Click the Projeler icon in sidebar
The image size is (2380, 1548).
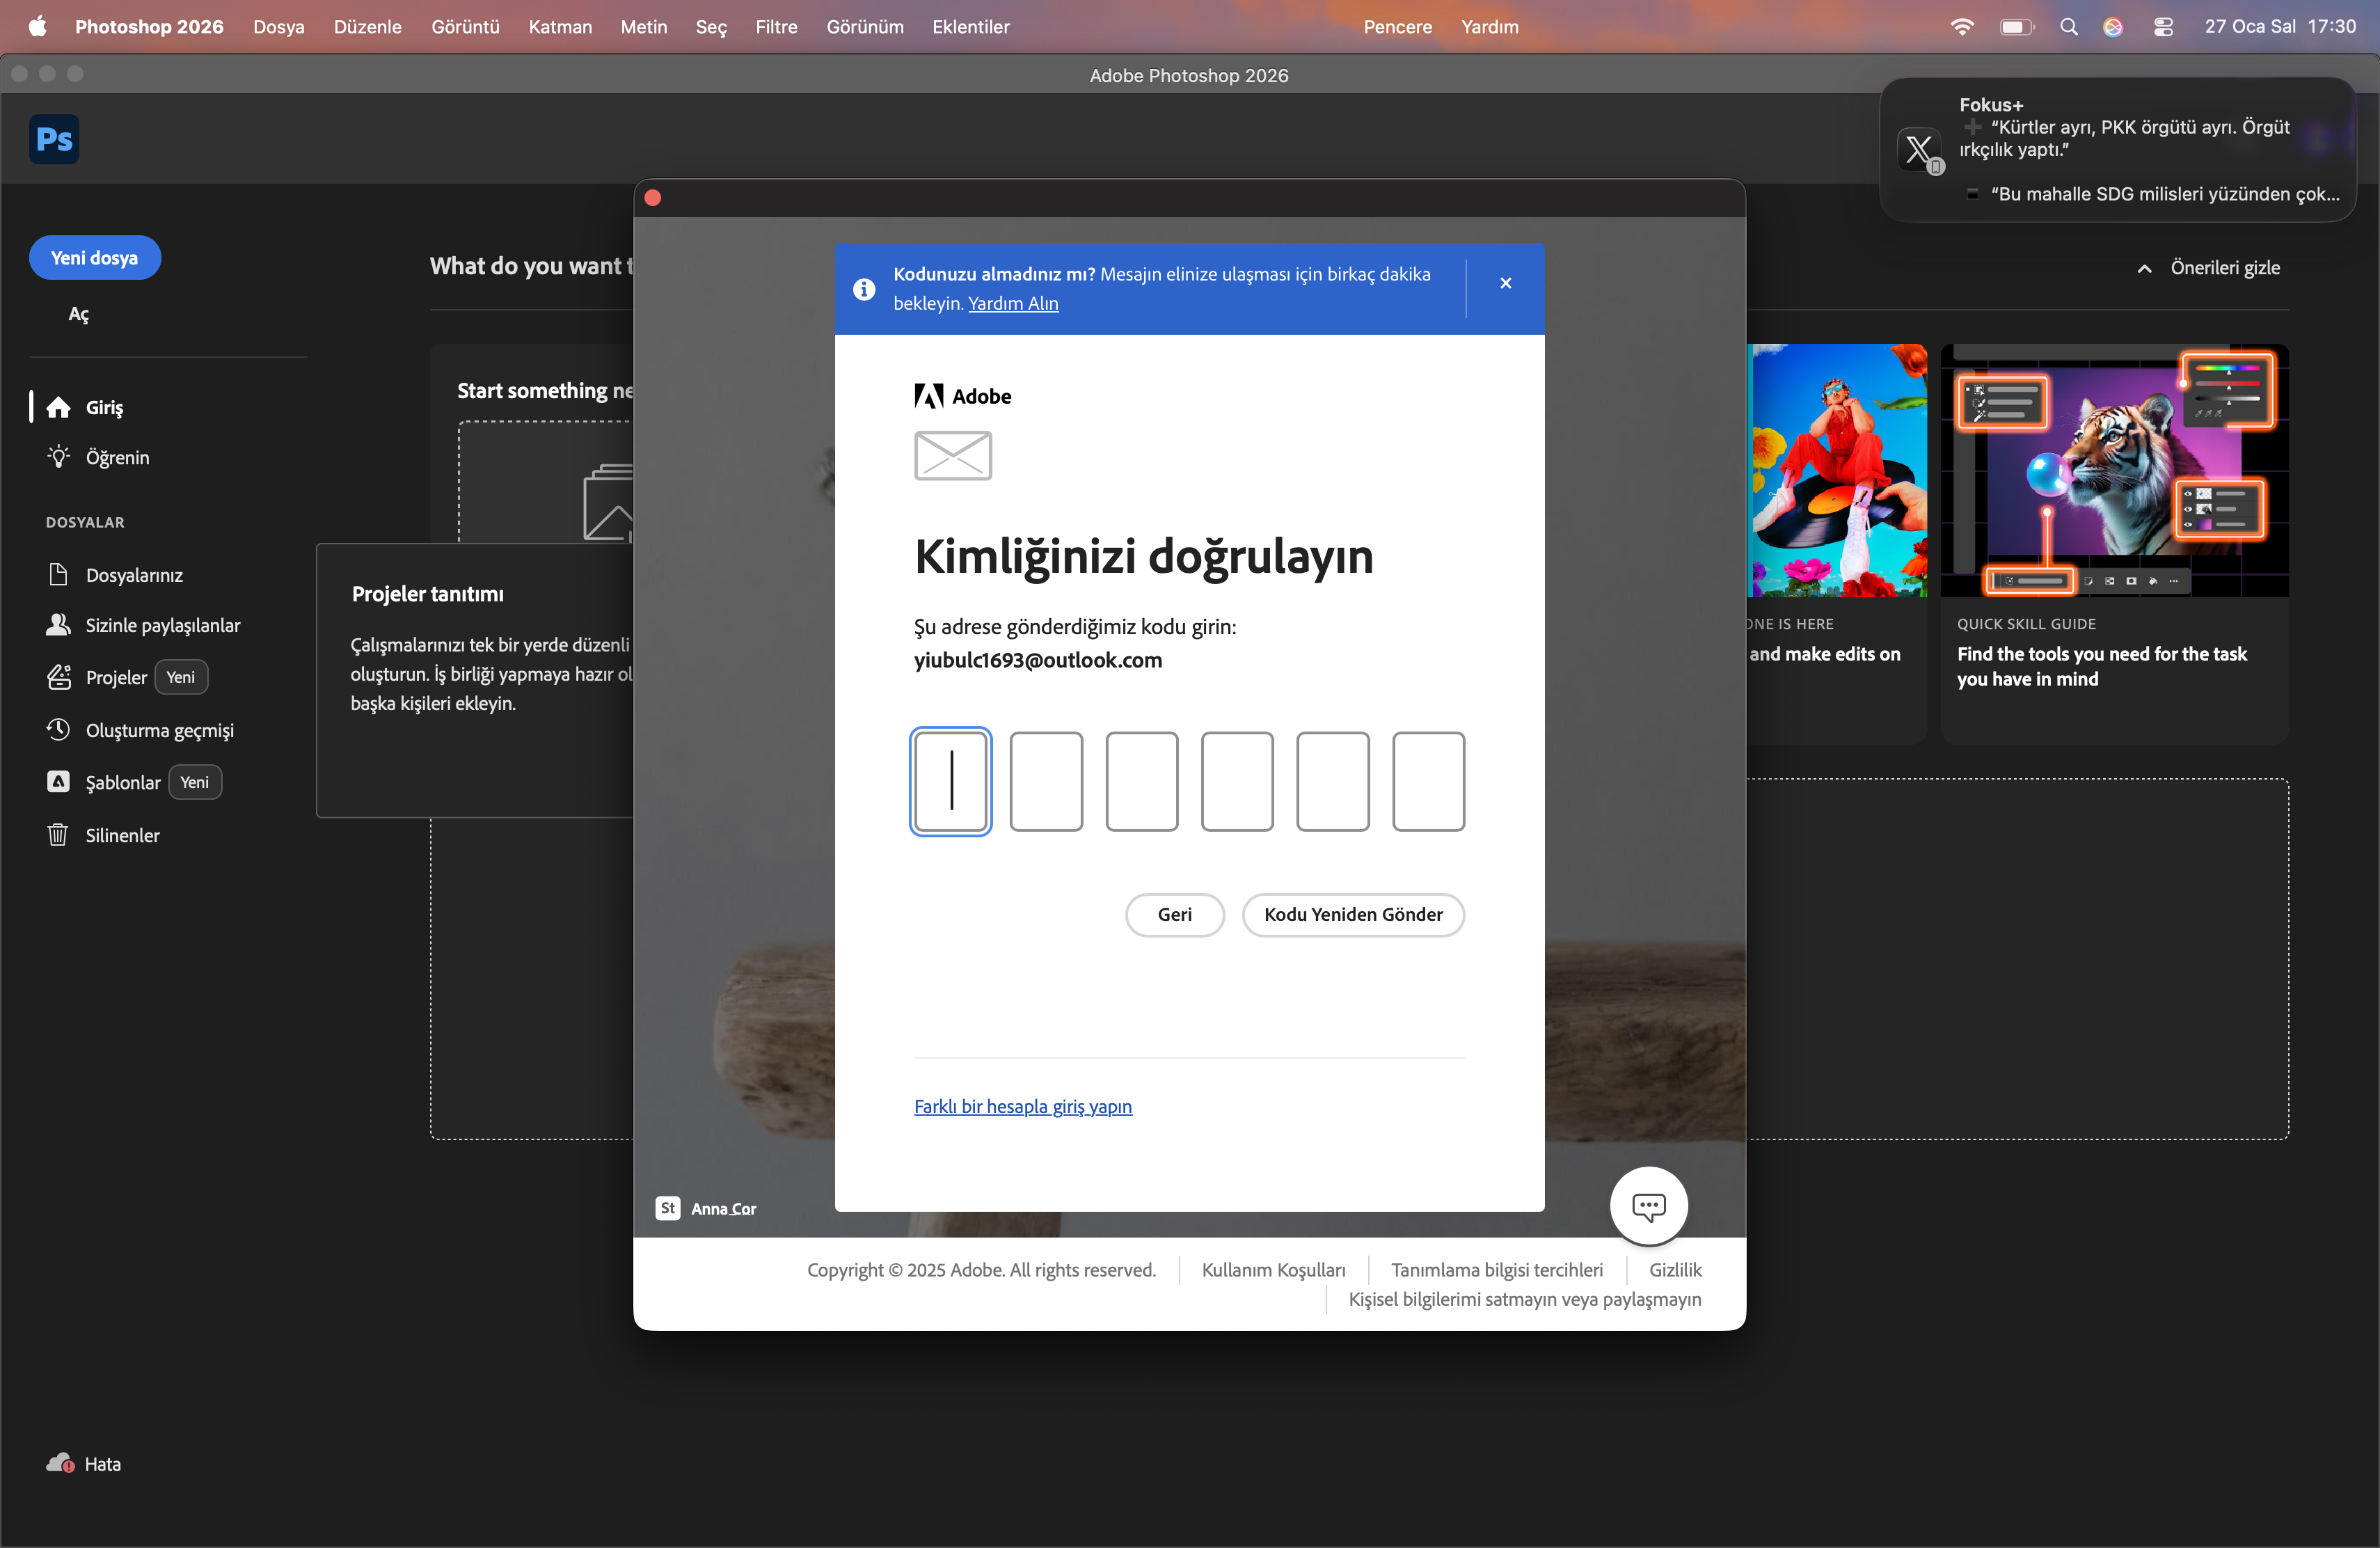point(59,677)
